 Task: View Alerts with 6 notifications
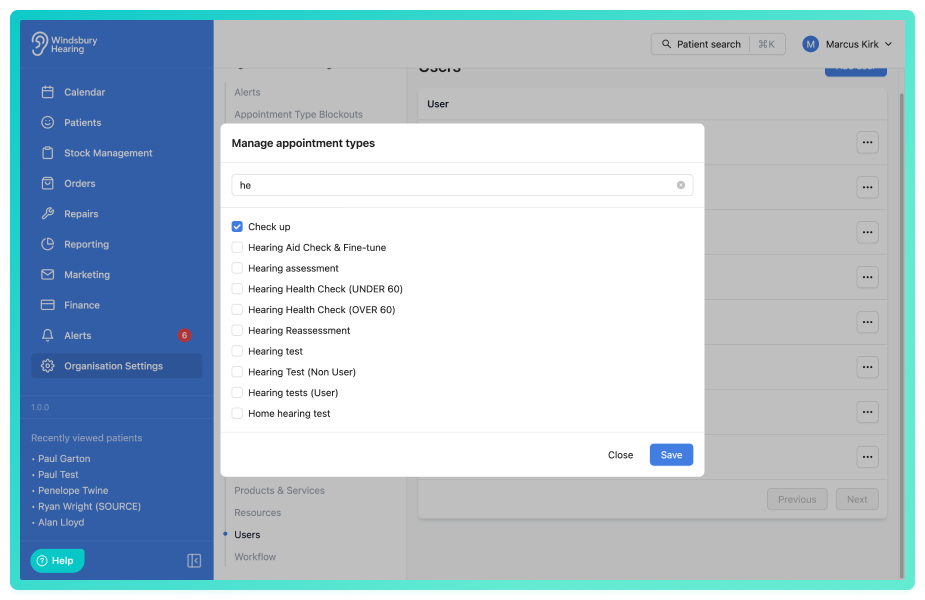116,336
